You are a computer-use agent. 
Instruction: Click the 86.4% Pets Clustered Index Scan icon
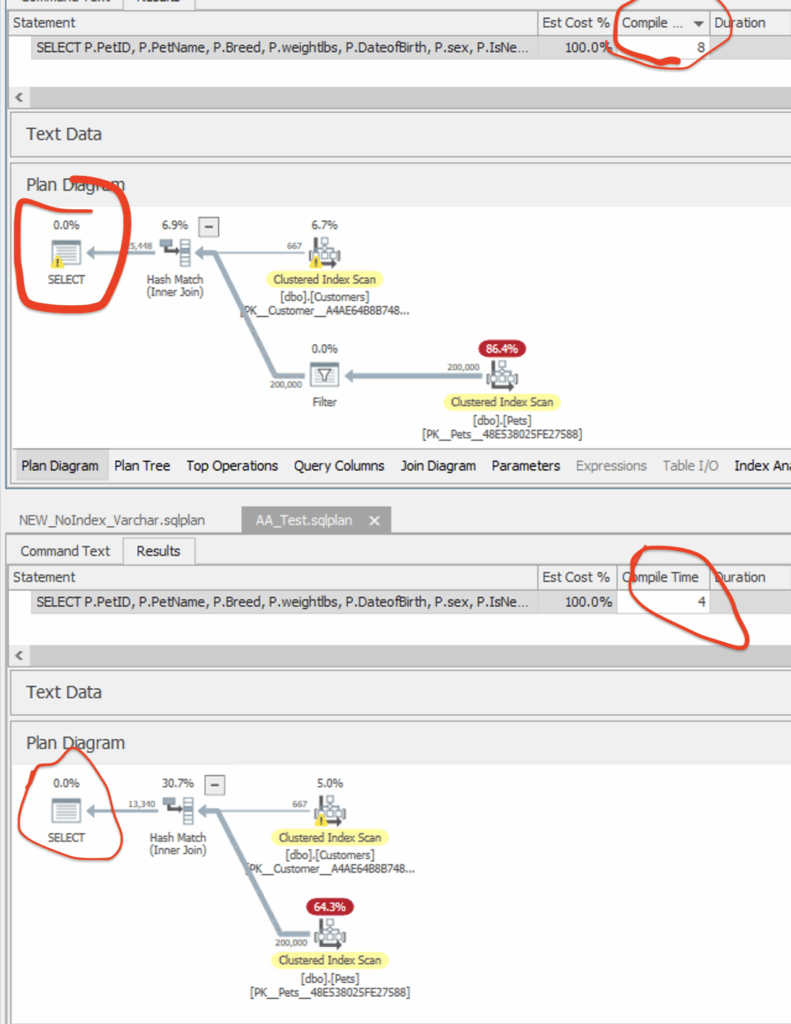[x=502, y=376]
